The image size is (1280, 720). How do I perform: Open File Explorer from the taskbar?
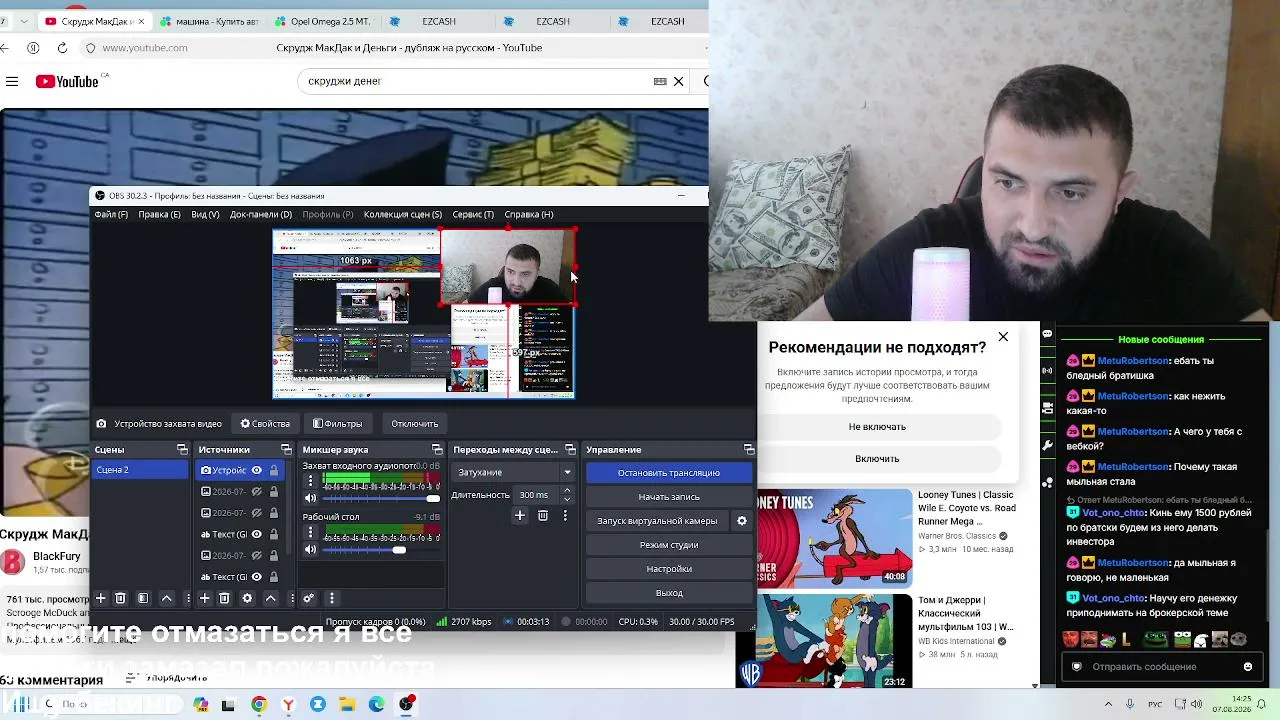[347, 704]
